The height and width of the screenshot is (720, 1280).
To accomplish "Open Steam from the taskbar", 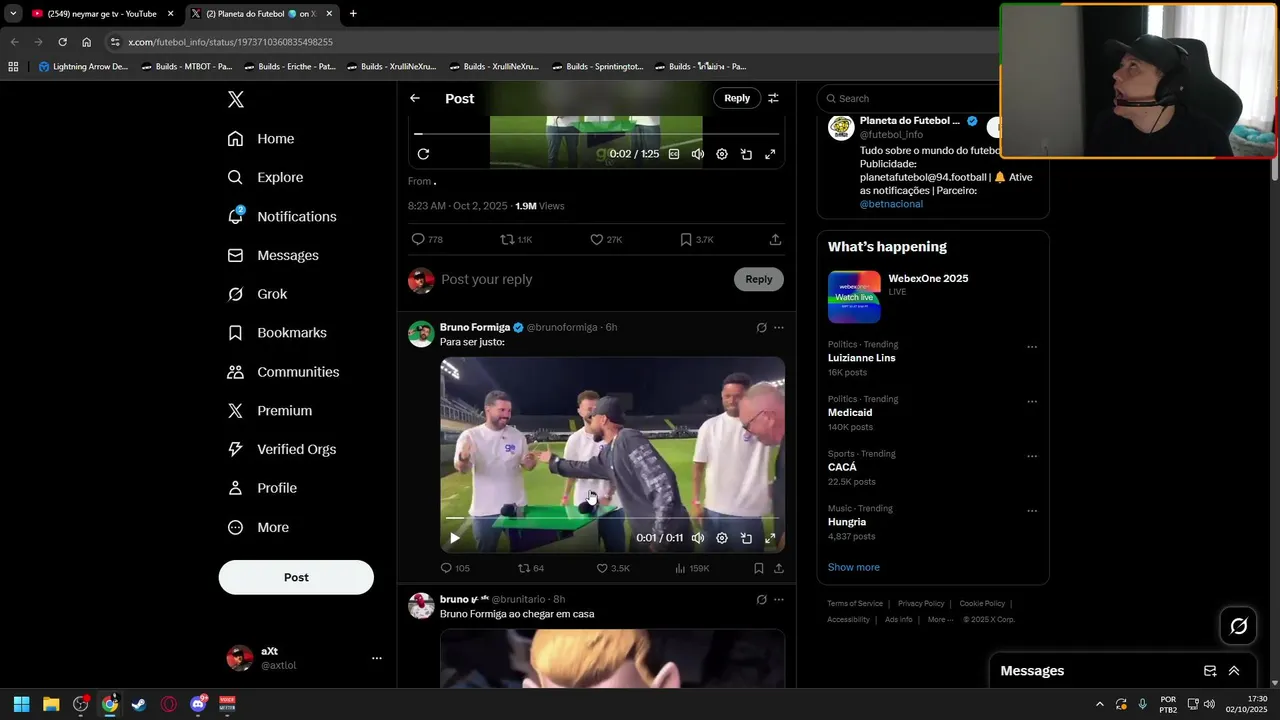I will [139, 704].
